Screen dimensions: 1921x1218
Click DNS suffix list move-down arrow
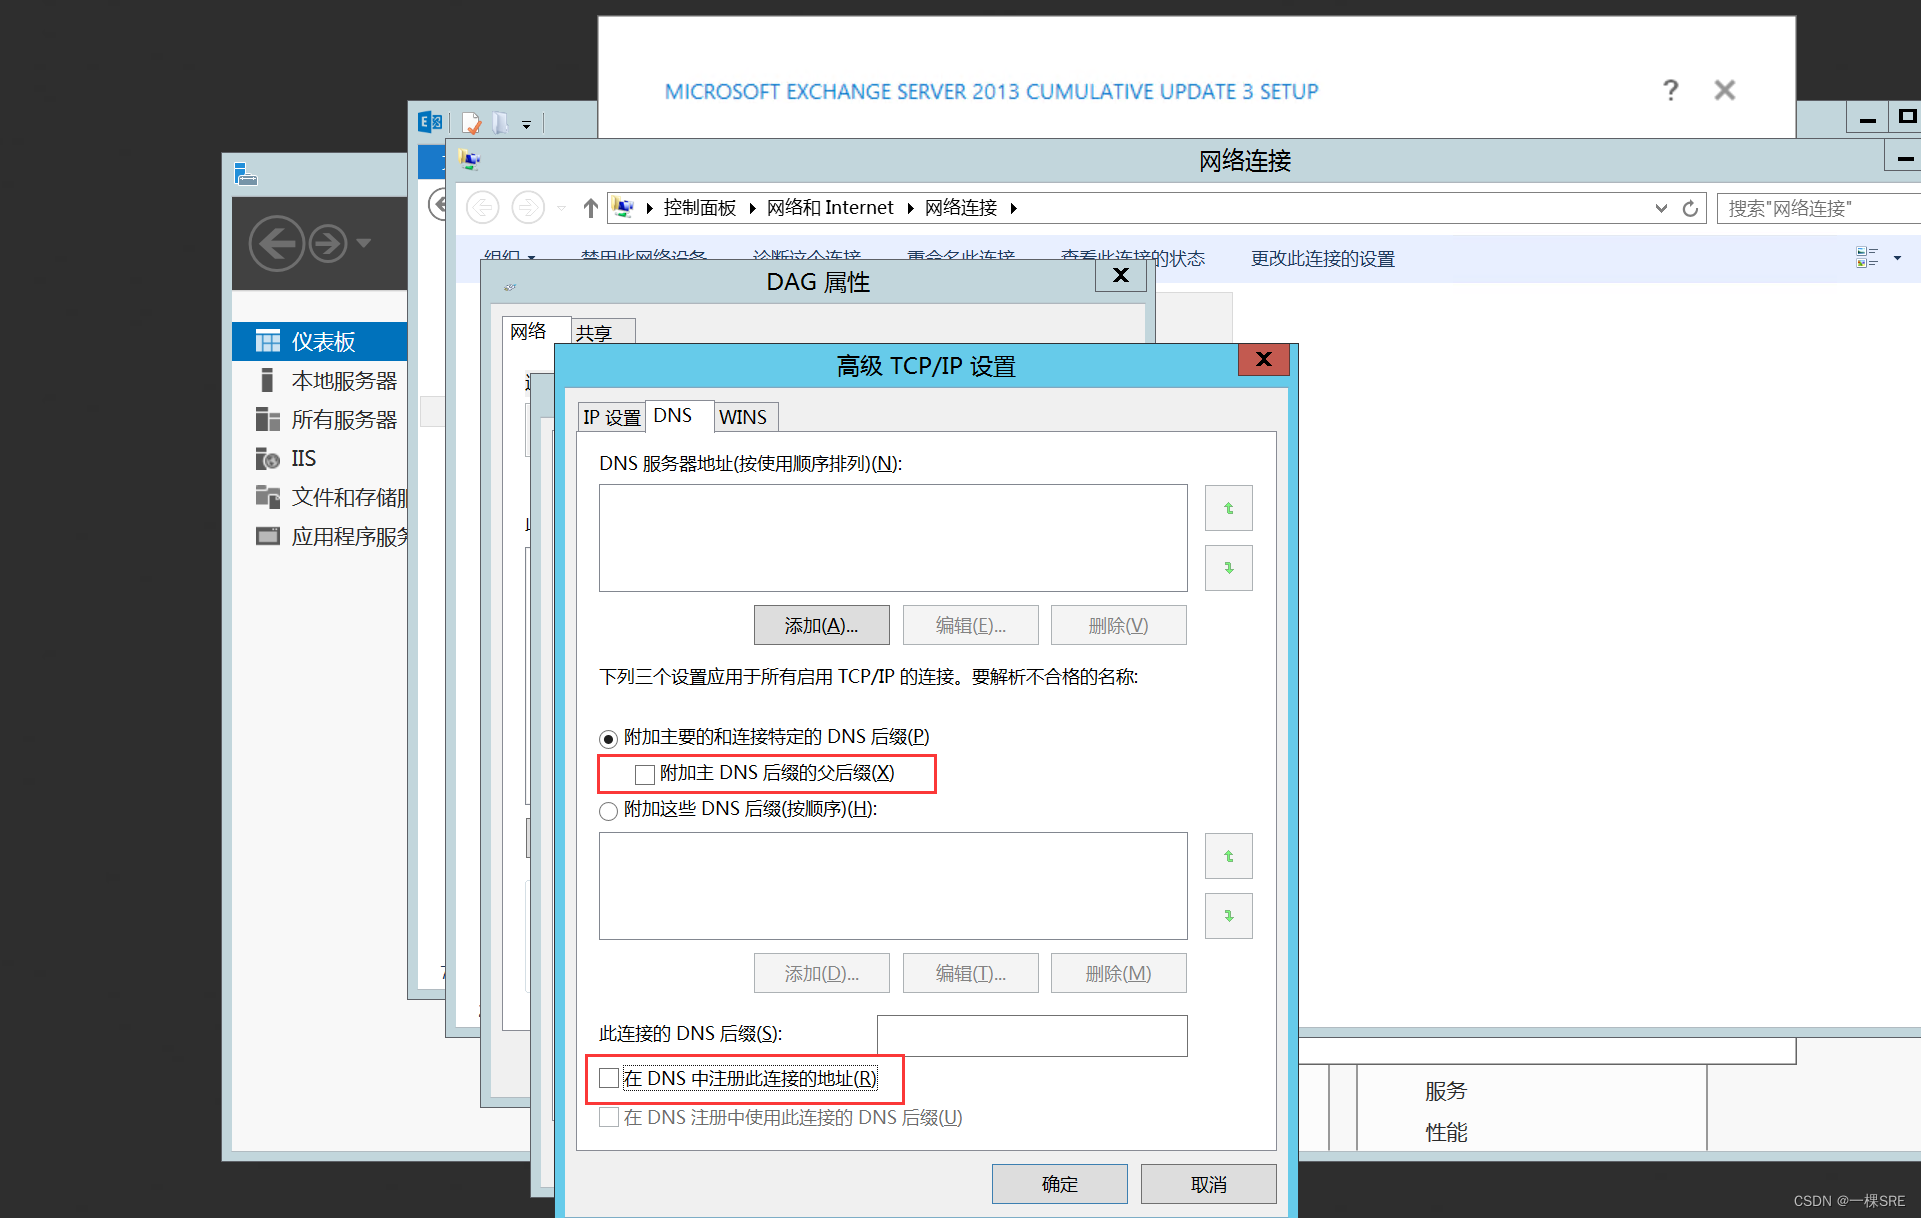click(1228, 915)
